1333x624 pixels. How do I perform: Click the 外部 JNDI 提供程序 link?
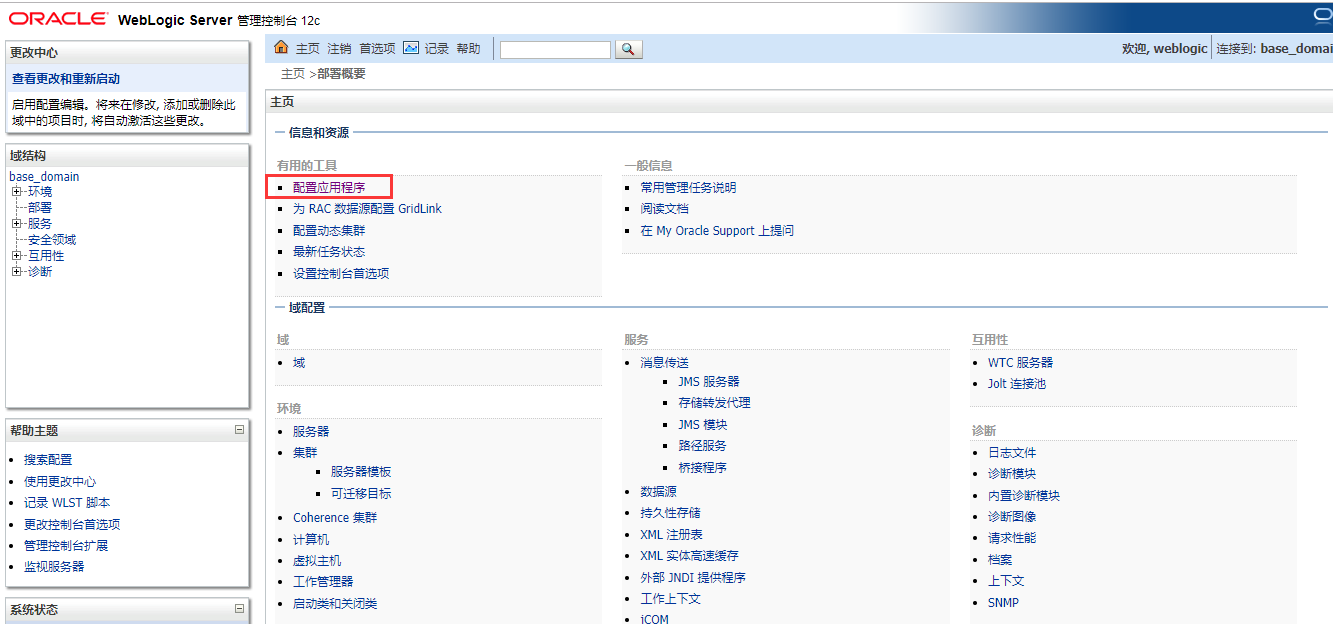(x=693, y=578)
